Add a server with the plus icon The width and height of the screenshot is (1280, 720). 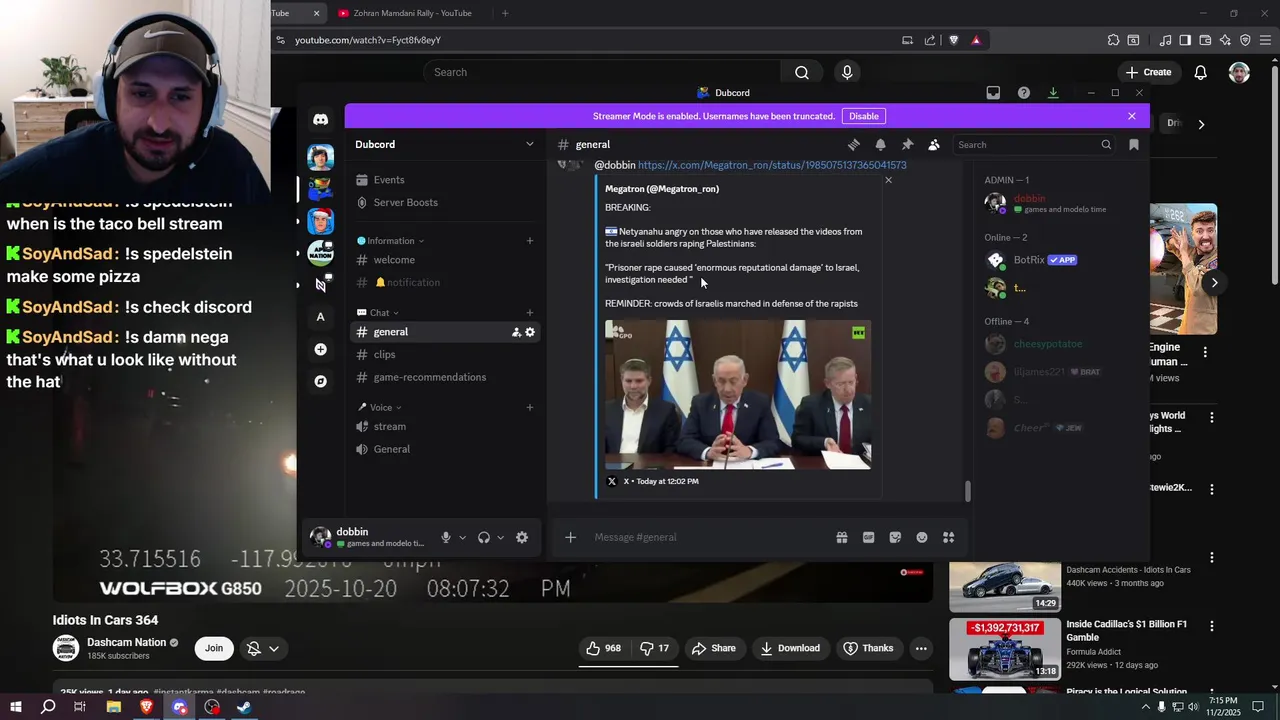320,349
